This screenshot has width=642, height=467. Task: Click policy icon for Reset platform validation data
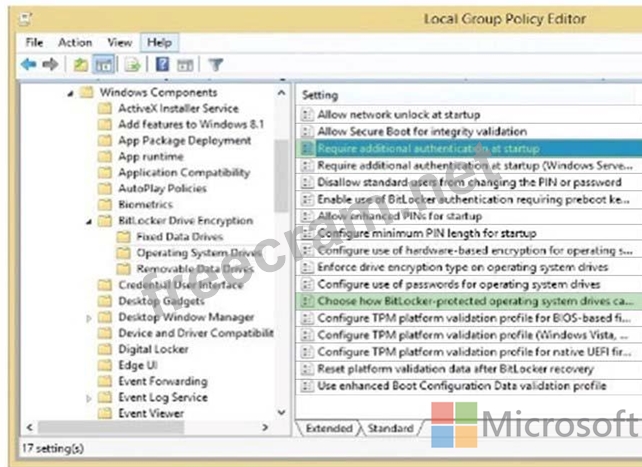pyautogui.click(x=307, y=369)
